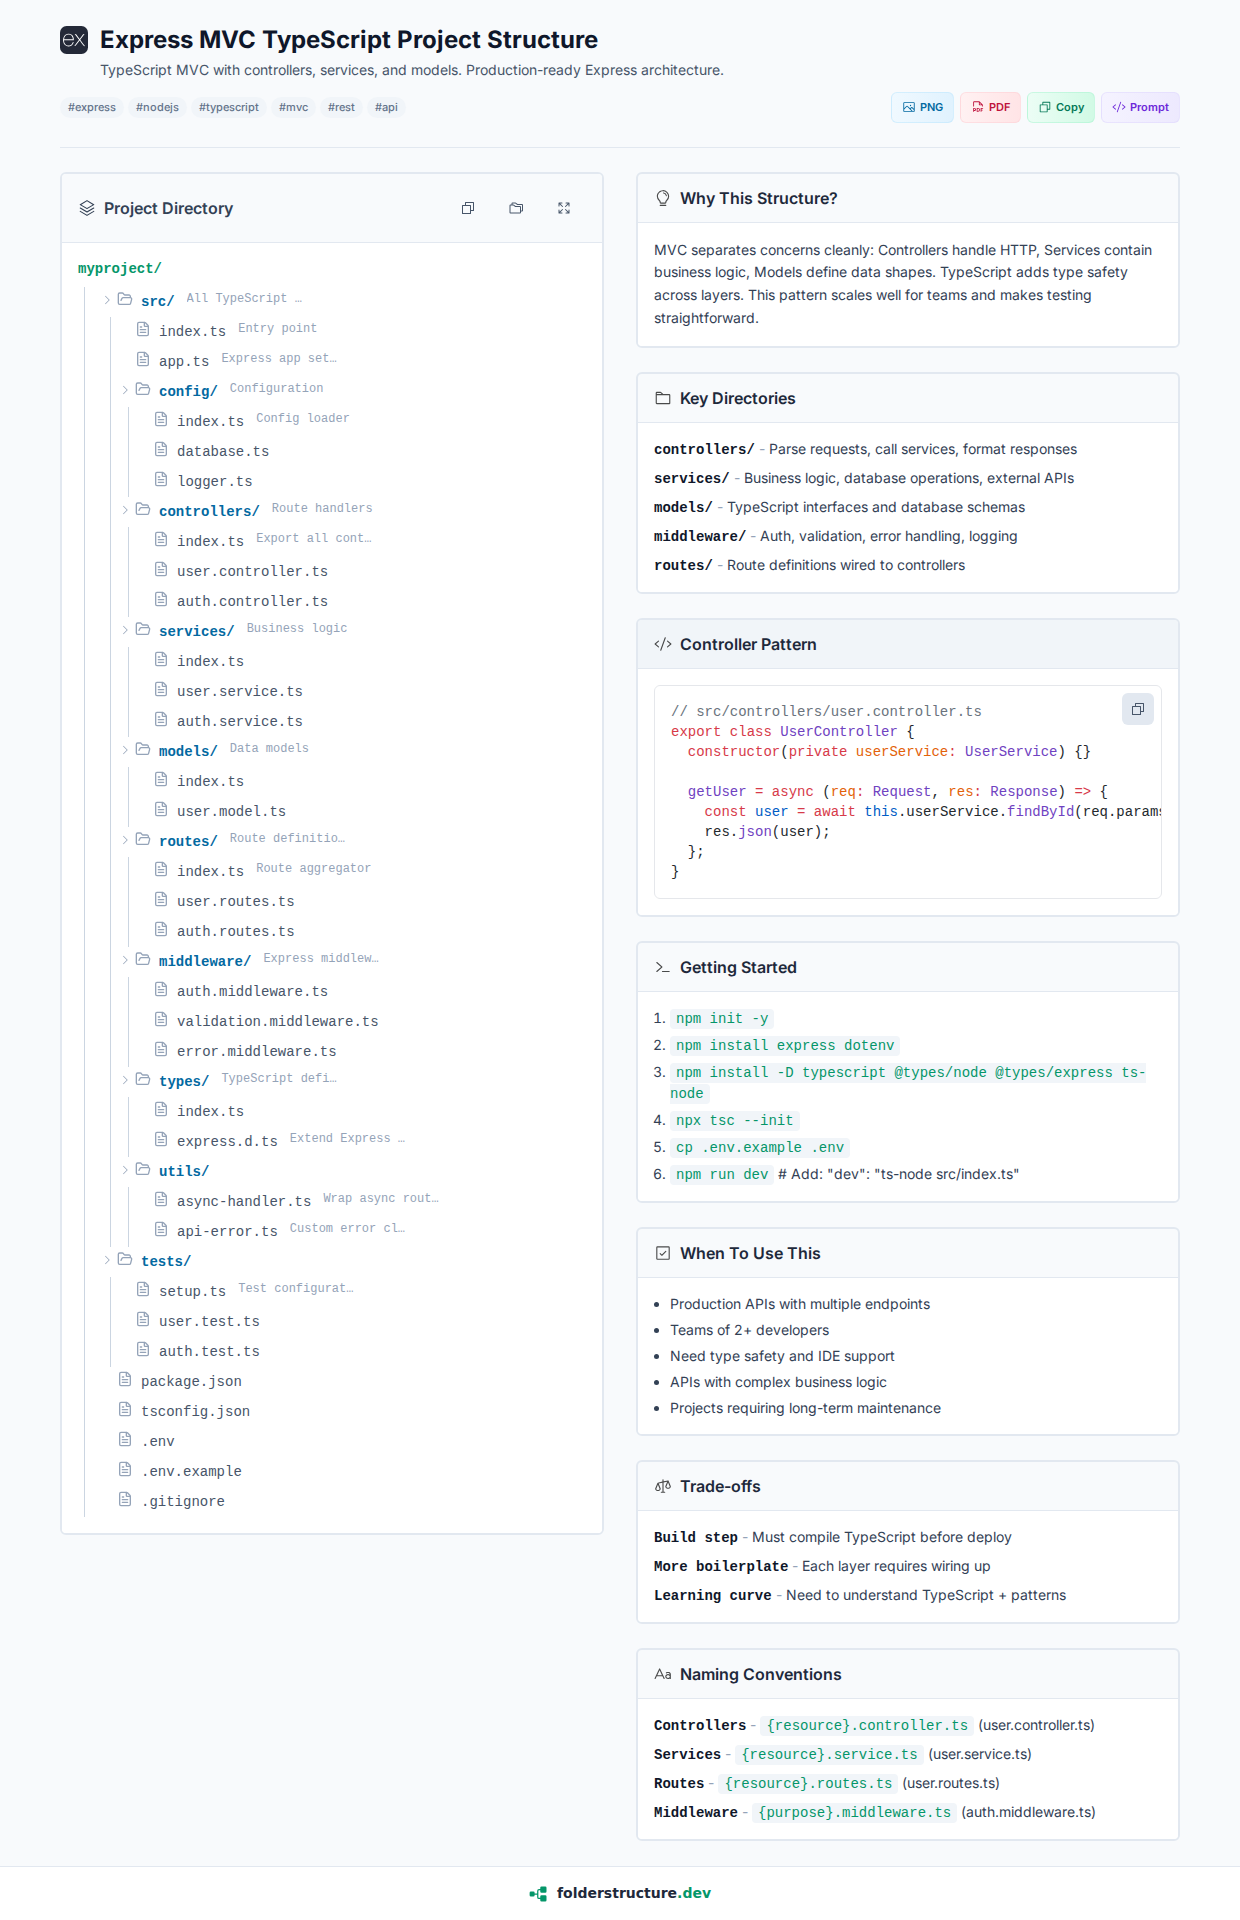
Task: Expand Project Directory to fullscreen view
Action: (564, 208)
